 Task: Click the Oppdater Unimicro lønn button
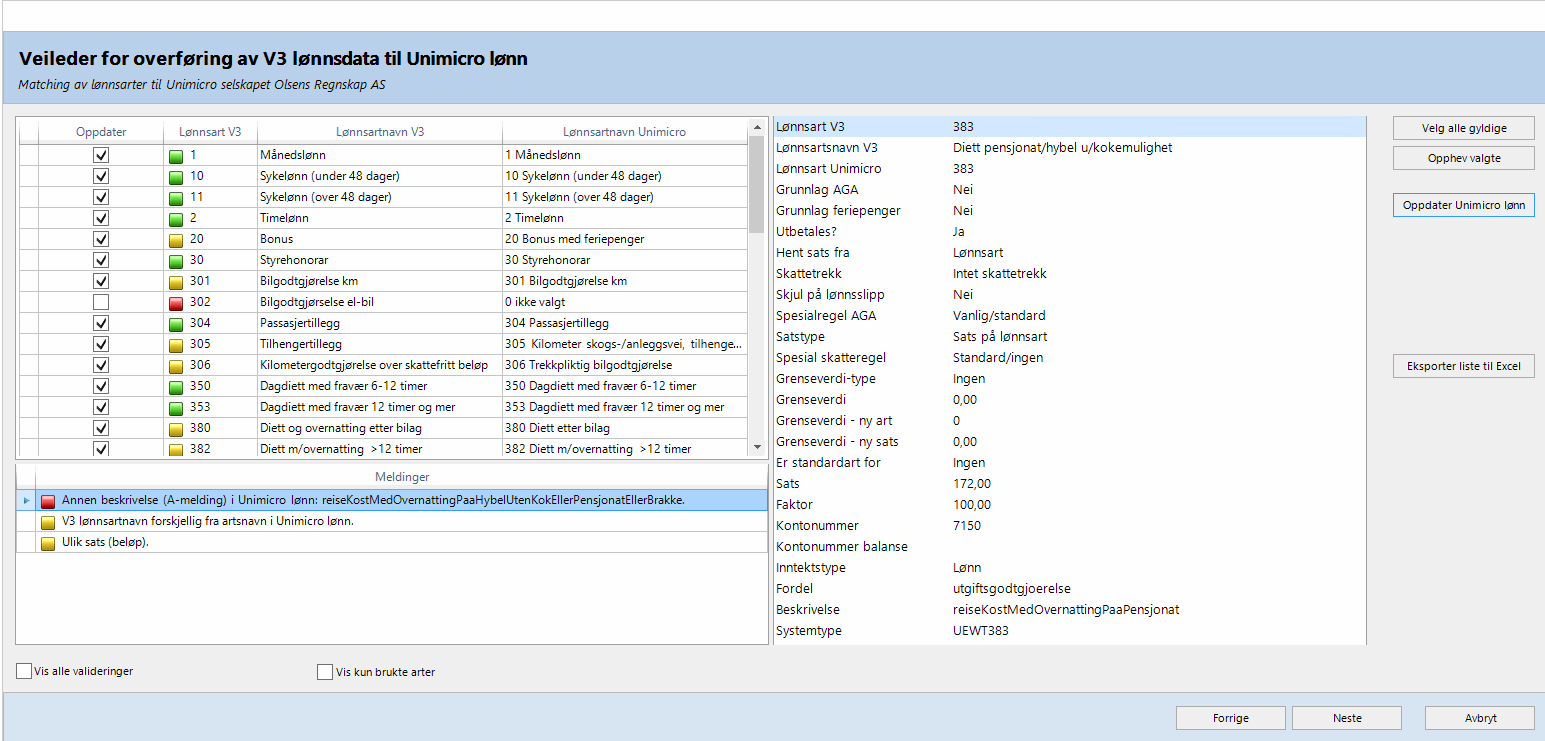click(1463, 205)
